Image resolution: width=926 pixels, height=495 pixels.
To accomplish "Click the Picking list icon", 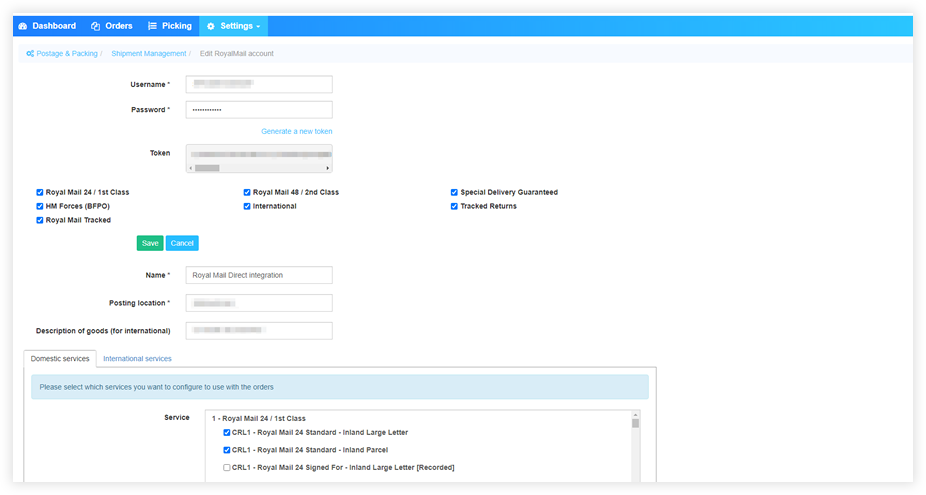I will pyautogui.click(x=152, y=26).
